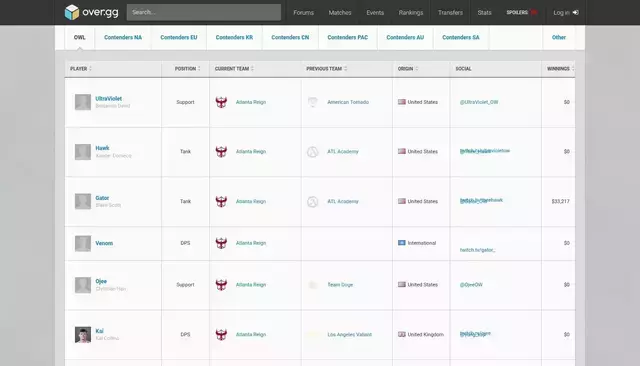
Task: Open the Other tab
Action: click(x=559, y=37)
